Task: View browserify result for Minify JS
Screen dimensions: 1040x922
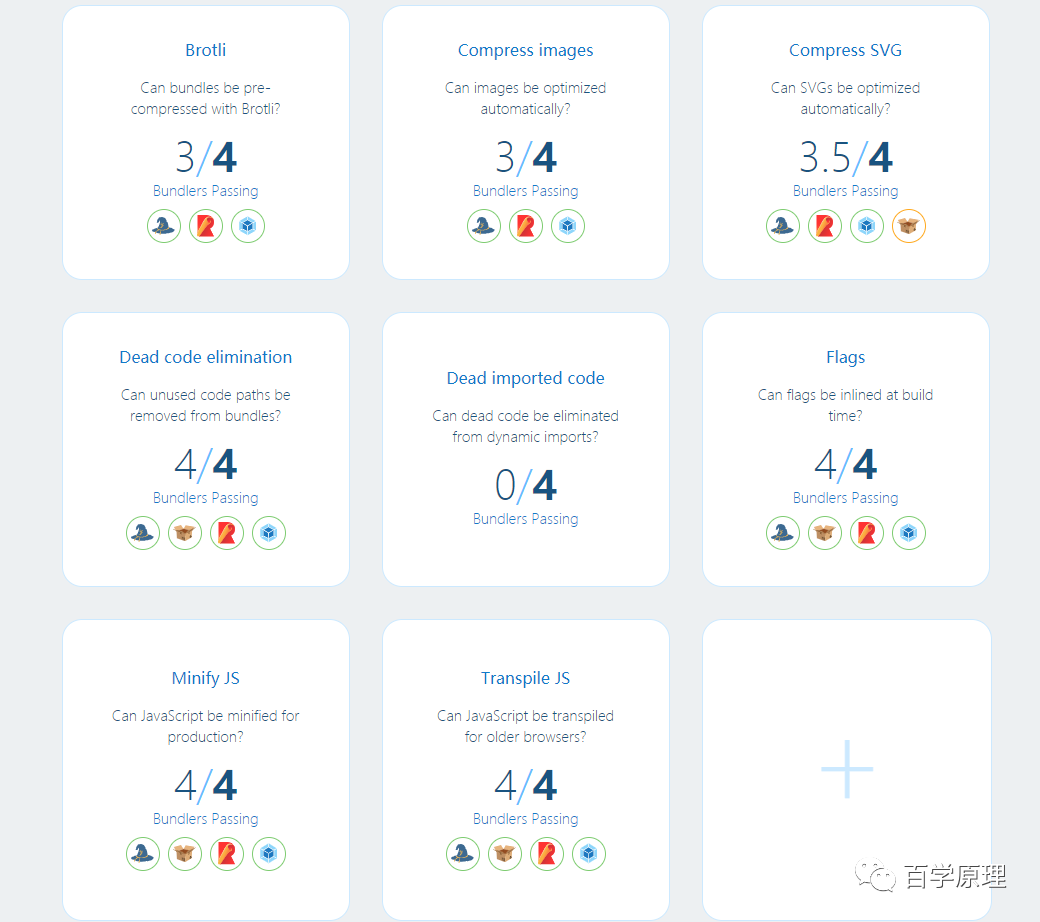Action: click(x=143, y=854)
